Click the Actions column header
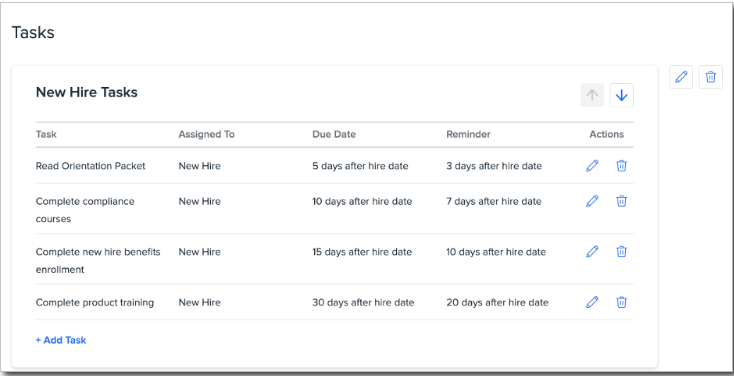This screenshot has width=734, height=376. point(606,135)
